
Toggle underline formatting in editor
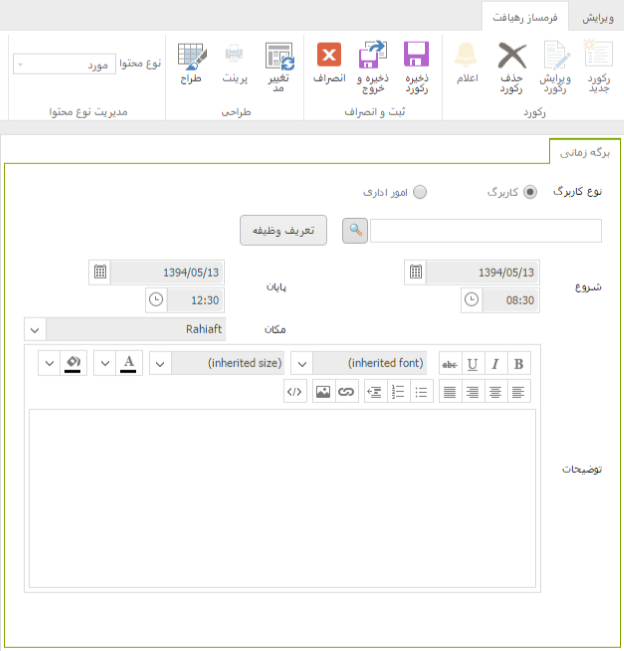(472, 364)
